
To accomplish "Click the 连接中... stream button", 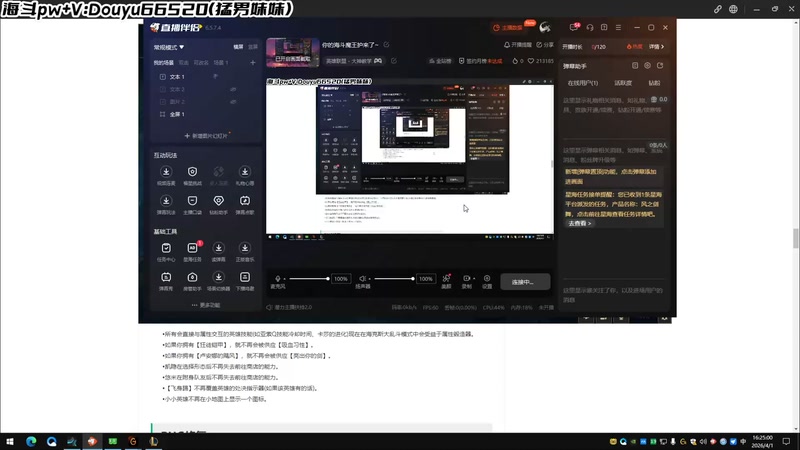I will [525, 282].
